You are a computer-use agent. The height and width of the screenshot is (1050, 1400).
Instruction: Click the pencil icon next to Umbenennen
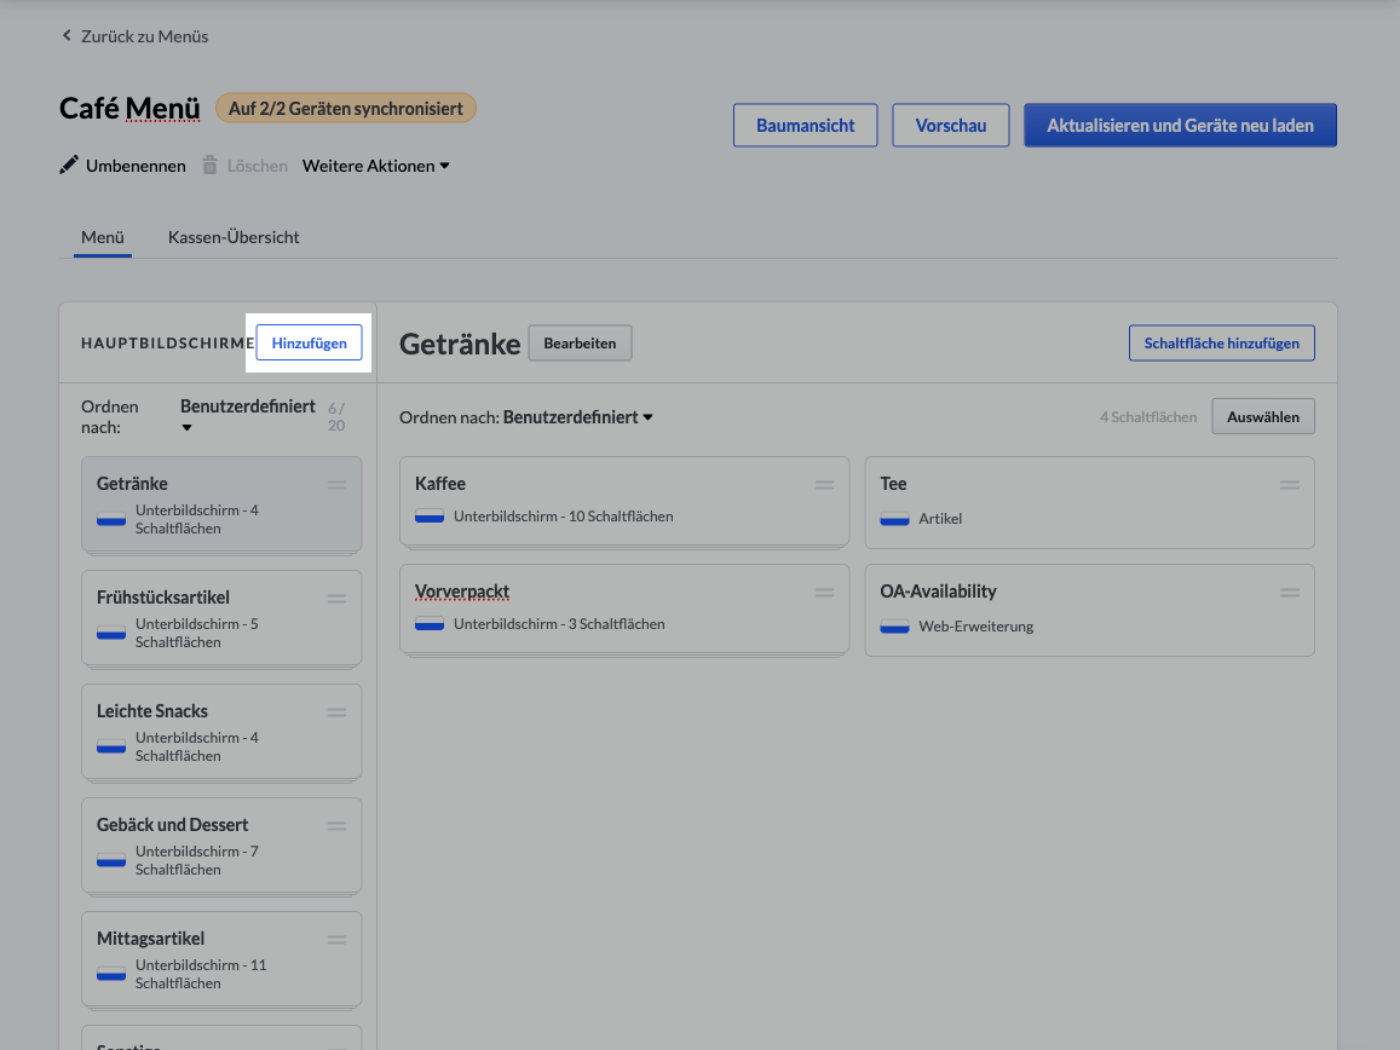[x=68, y=165]
